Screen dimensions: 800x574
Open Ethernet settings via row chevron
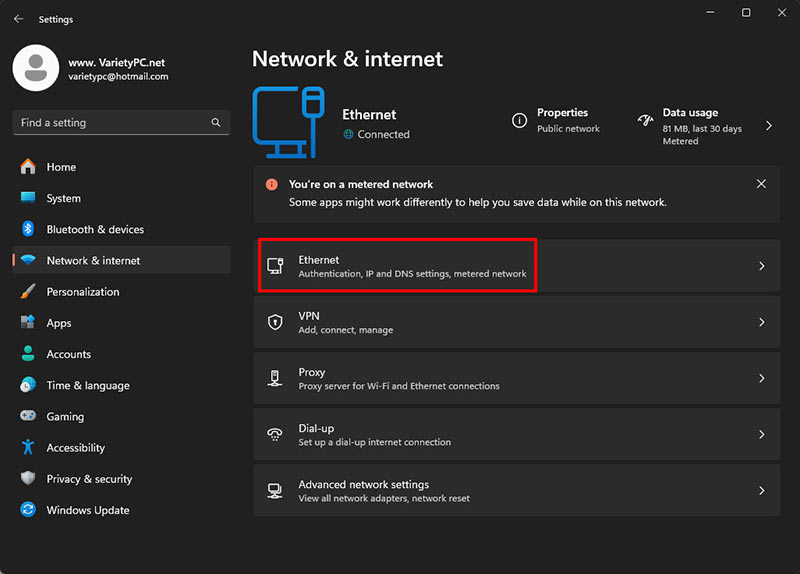(762, 266)
